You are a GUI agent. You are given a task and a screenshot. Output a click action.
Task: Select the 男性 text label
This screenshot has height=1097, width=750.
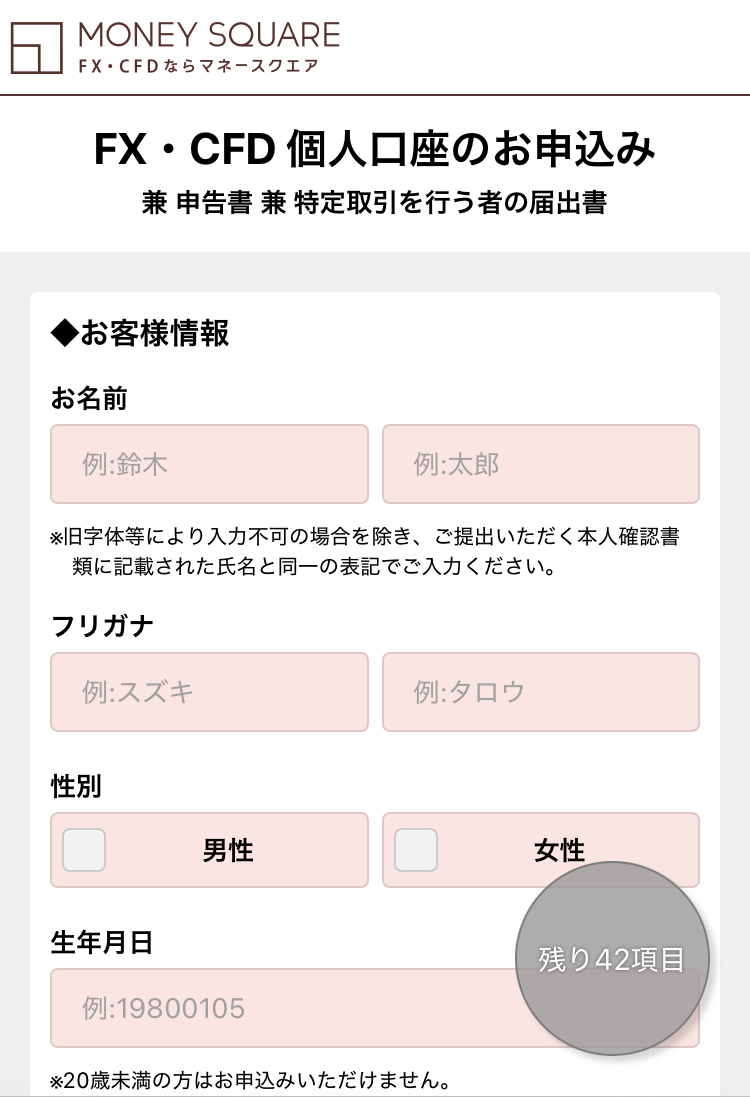click(x=228, y=851)
